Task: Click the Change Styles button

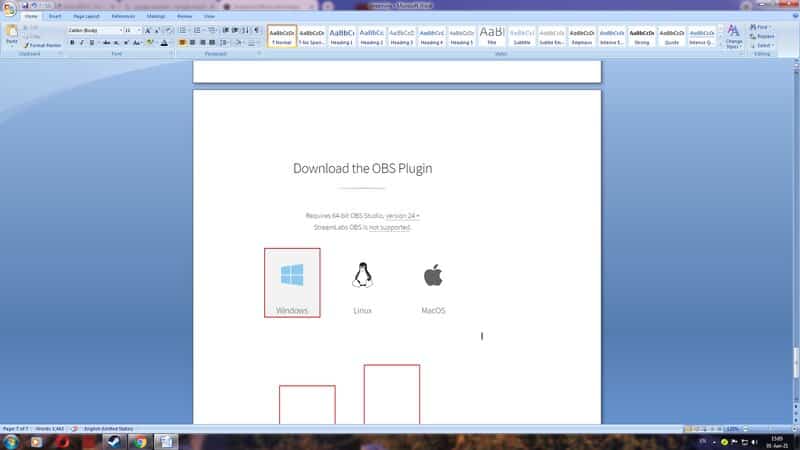Action: (x=734, y=36)
